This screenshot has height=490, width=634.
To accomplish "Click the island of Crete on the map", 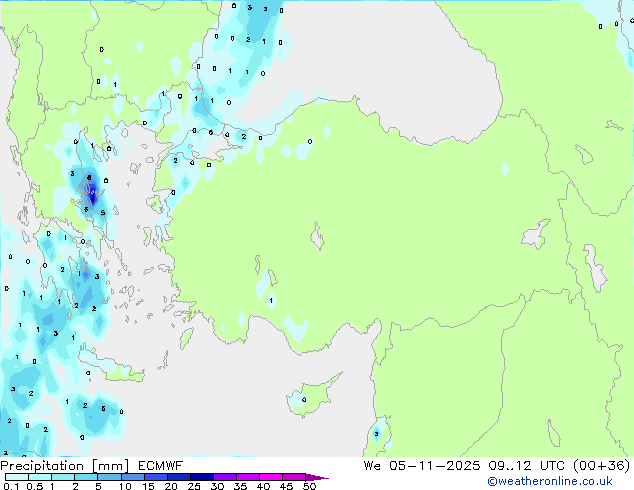I will [x=111, y=366].
